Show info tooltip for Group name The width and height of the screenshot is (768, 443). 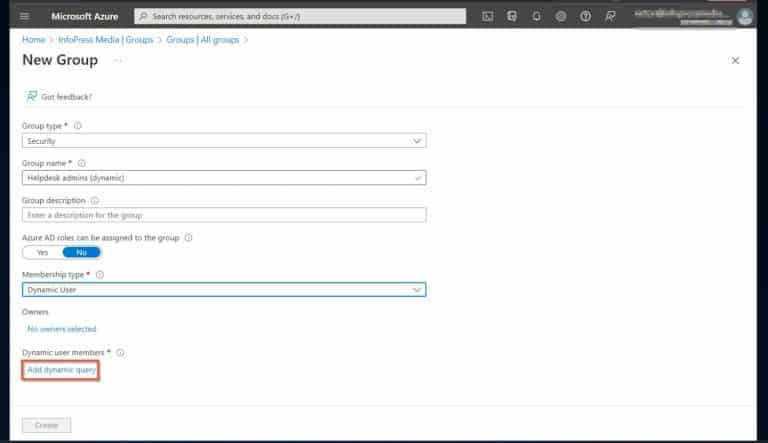point(81,163)
